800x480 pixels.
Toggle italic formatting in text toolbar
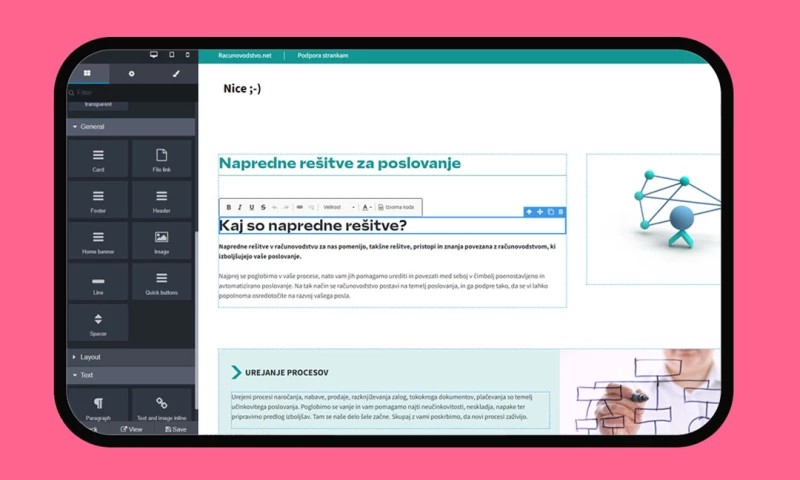[x=239, y=207]
